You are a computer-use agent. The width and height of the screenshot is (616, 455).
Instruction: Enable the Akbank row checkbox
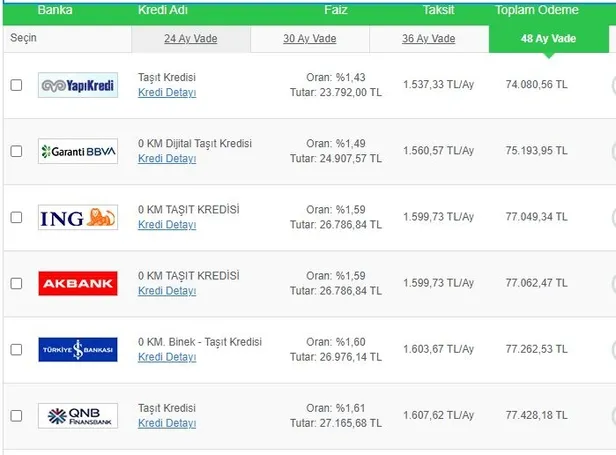pos(16,284)
